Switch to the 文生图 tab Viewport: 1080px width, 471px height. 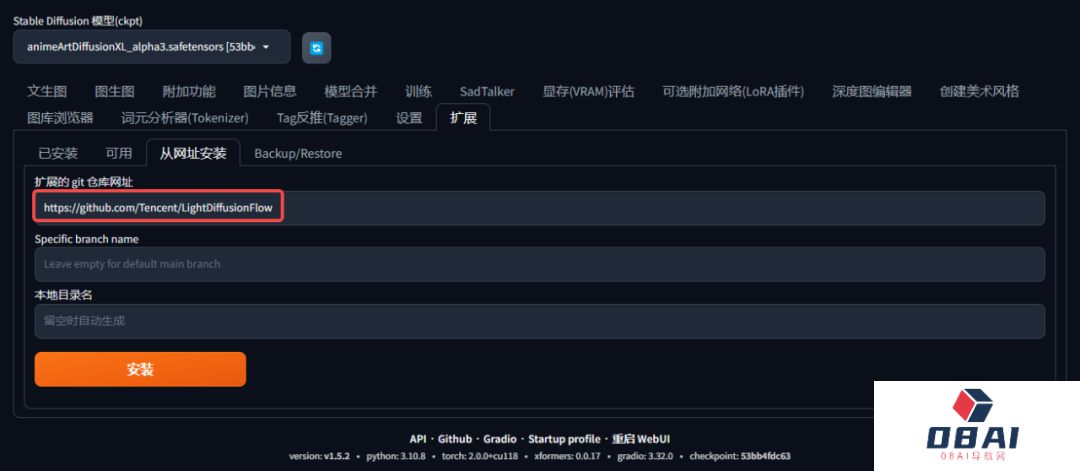[x=47, y=92]
